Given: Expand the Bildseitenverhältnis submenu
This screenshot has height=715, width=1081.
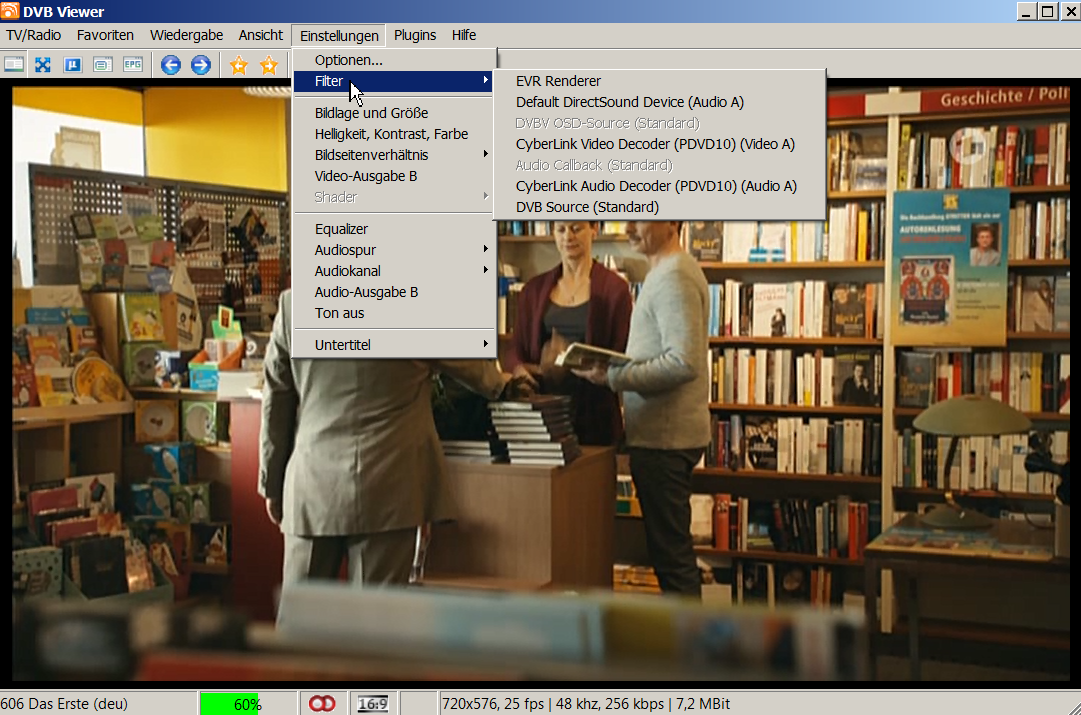Looking at the screenshot, I should [371, 155].
